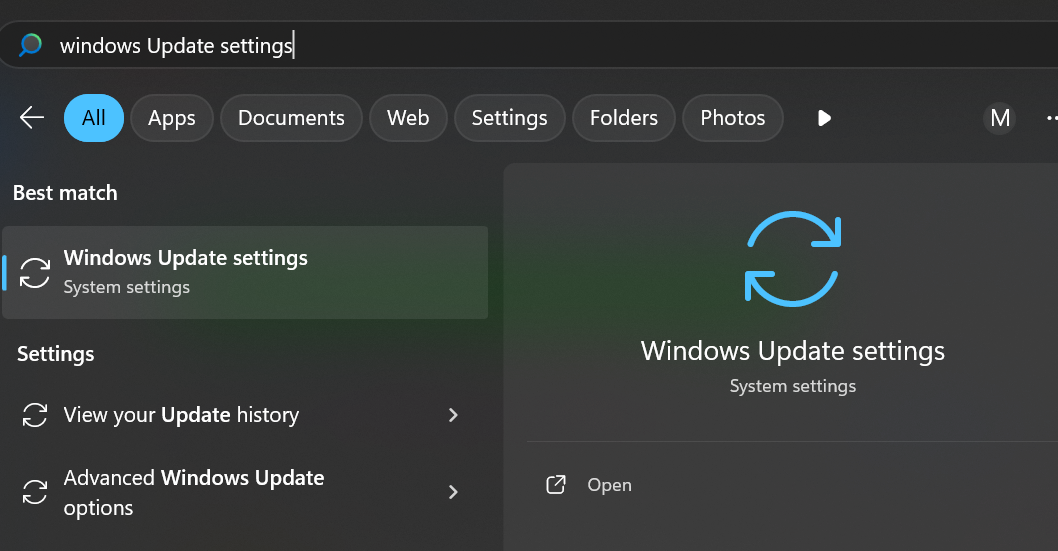Image resolution: width=1058 pixels, height=551 pixels.
Task: Click the M account avatar
Action: (x=999, y=118)
